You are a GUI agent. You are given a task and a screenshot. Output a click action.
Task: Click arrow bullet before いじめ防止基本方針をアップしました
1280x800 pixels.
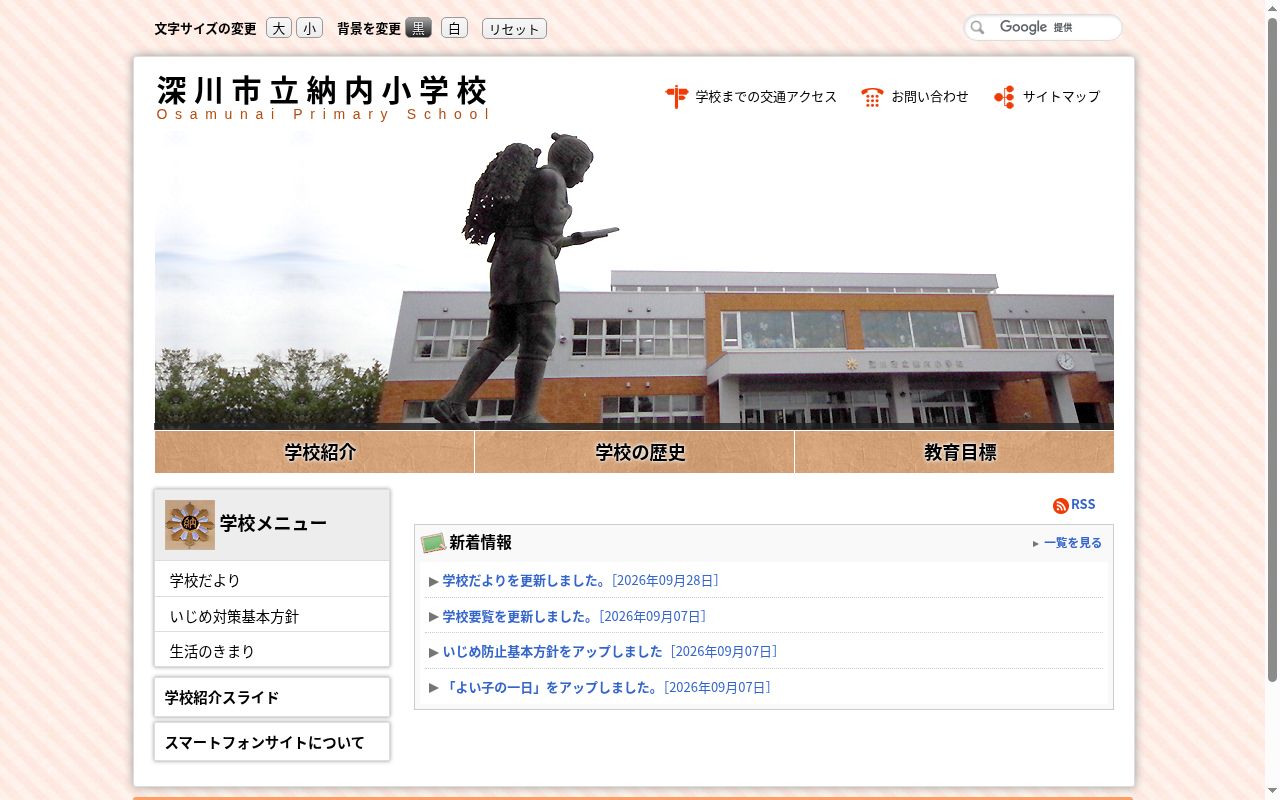(x=434, y=652)
